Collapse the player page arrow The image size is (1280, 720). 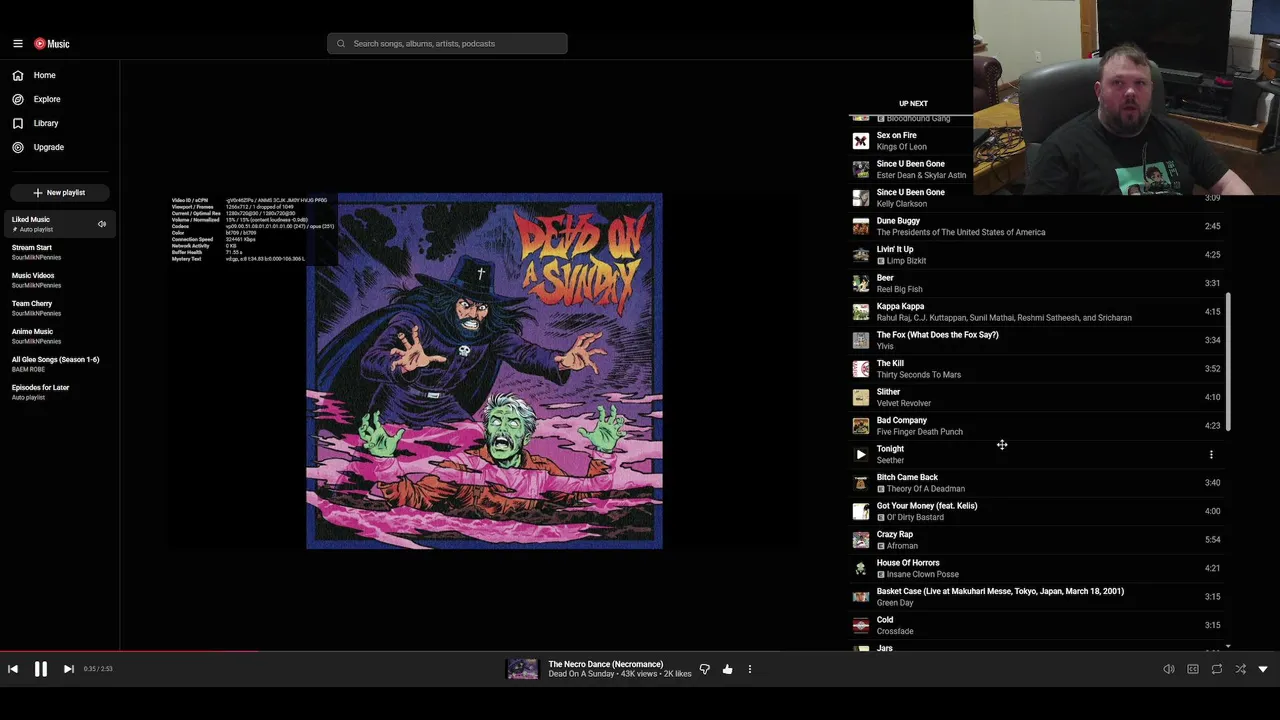(1263, 669)
